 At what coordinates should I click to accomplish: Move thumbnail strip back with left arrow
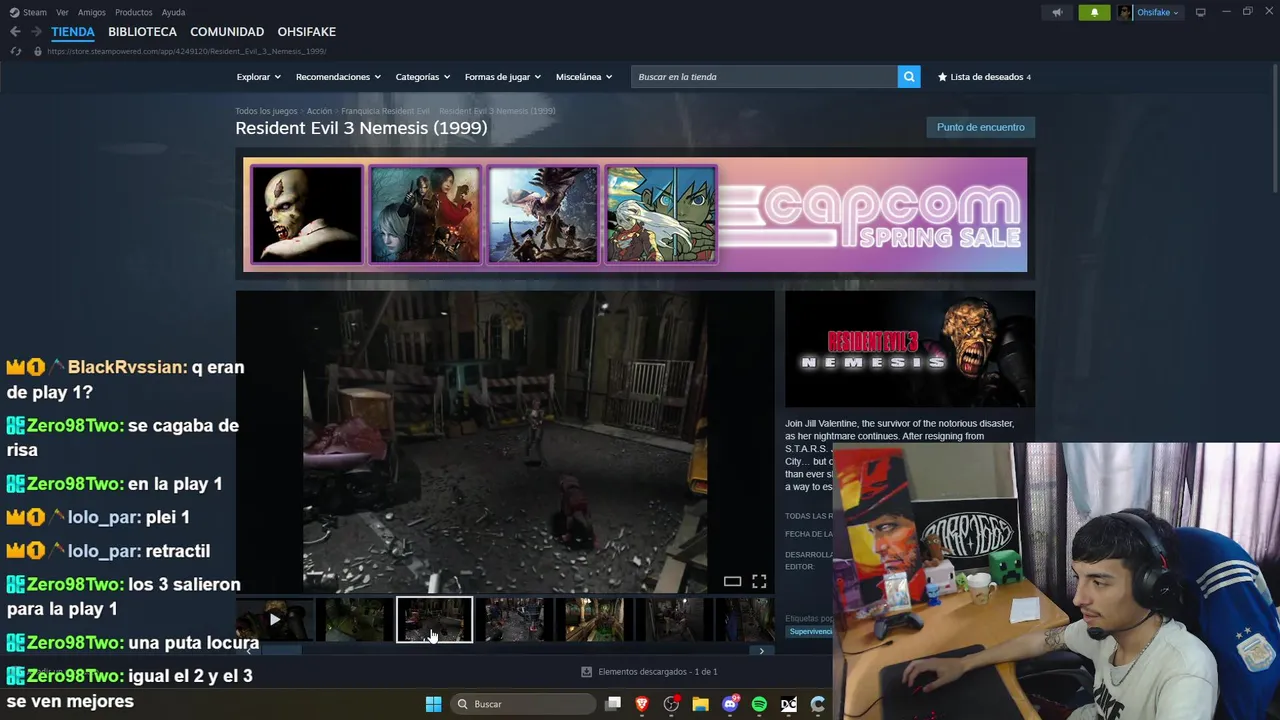click(x=249, y=651)
